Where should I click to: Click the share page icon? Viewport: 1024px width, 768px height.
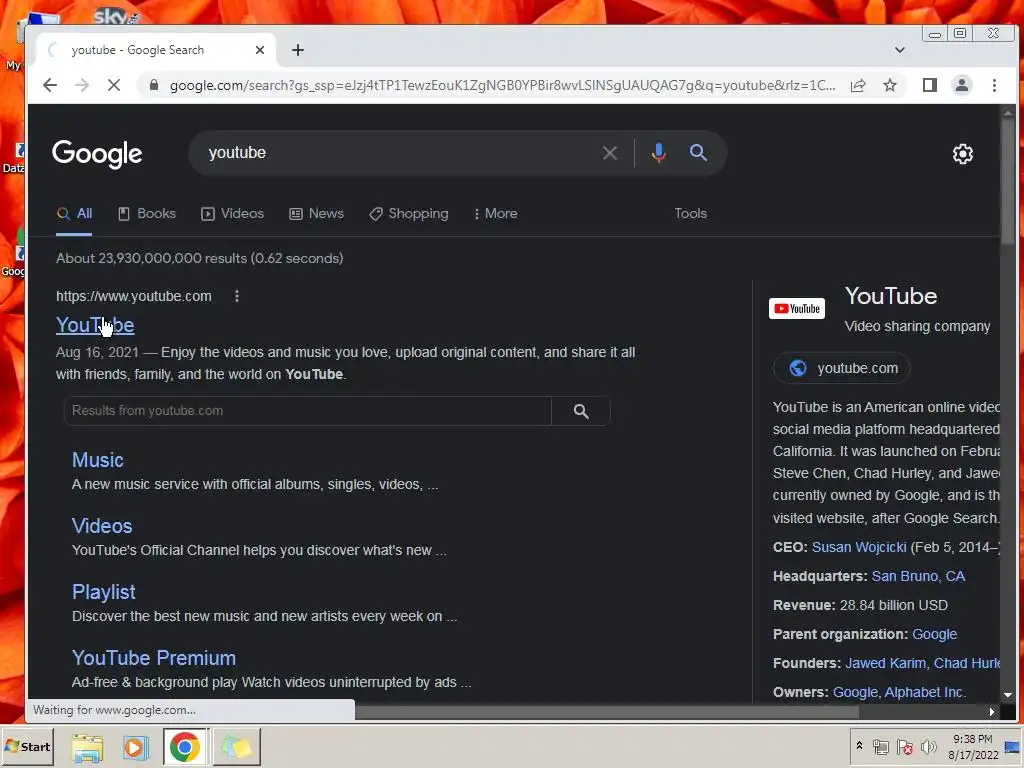(858, 85)
